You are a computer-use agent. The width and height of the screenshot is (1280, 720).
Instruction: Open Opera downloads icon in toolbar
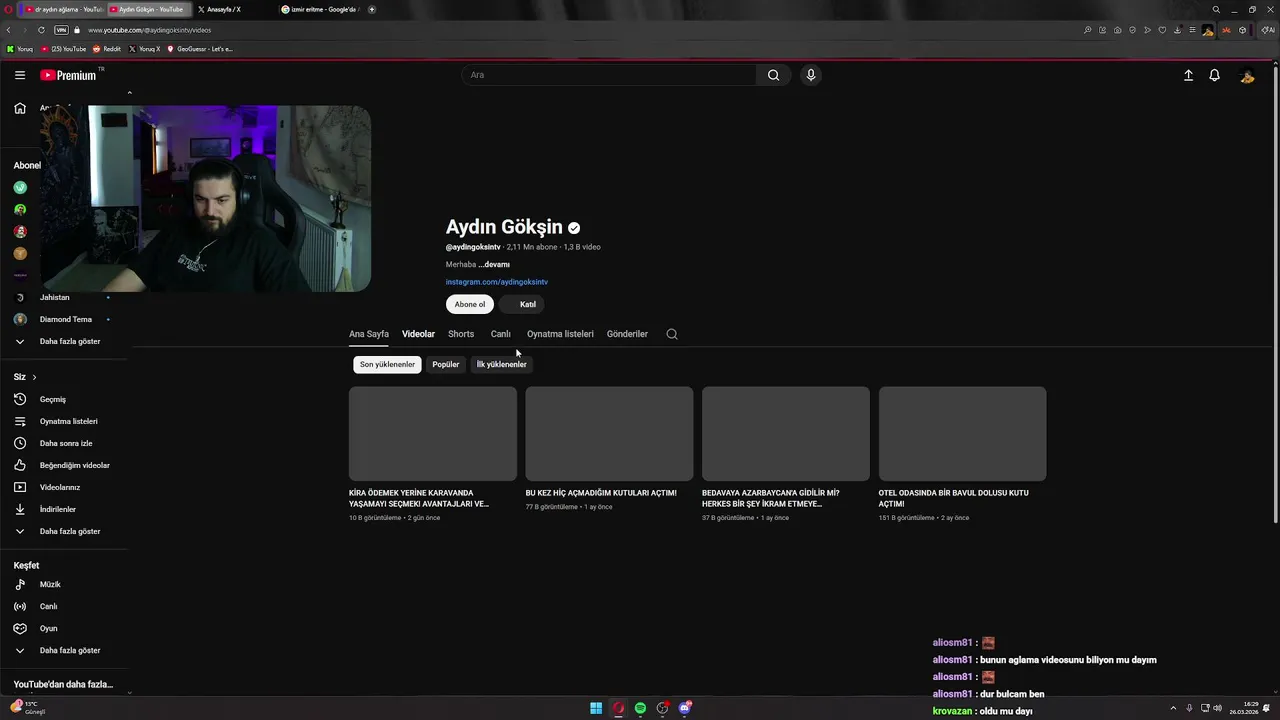[1177, 30]
